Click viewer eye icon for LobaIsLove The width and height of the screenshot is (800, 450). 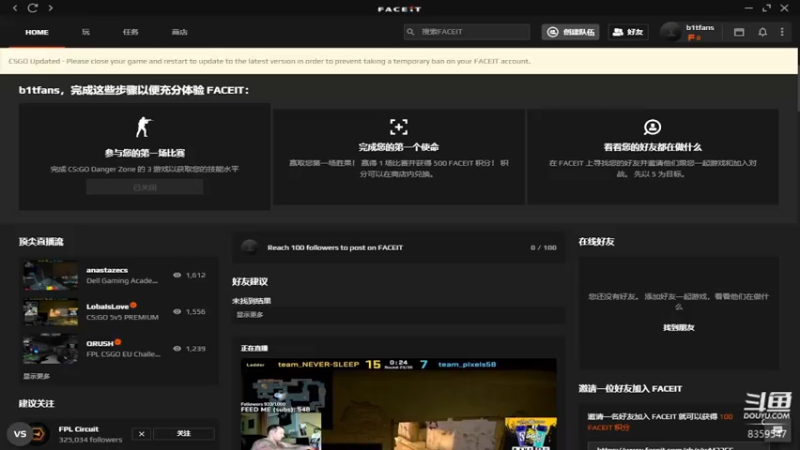[177, 311]
